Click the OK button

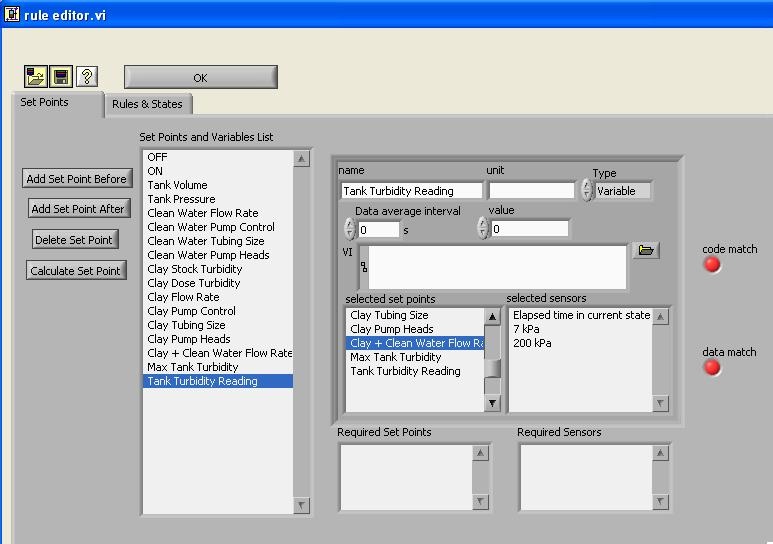pyautogui.click(x=201, y=77)
